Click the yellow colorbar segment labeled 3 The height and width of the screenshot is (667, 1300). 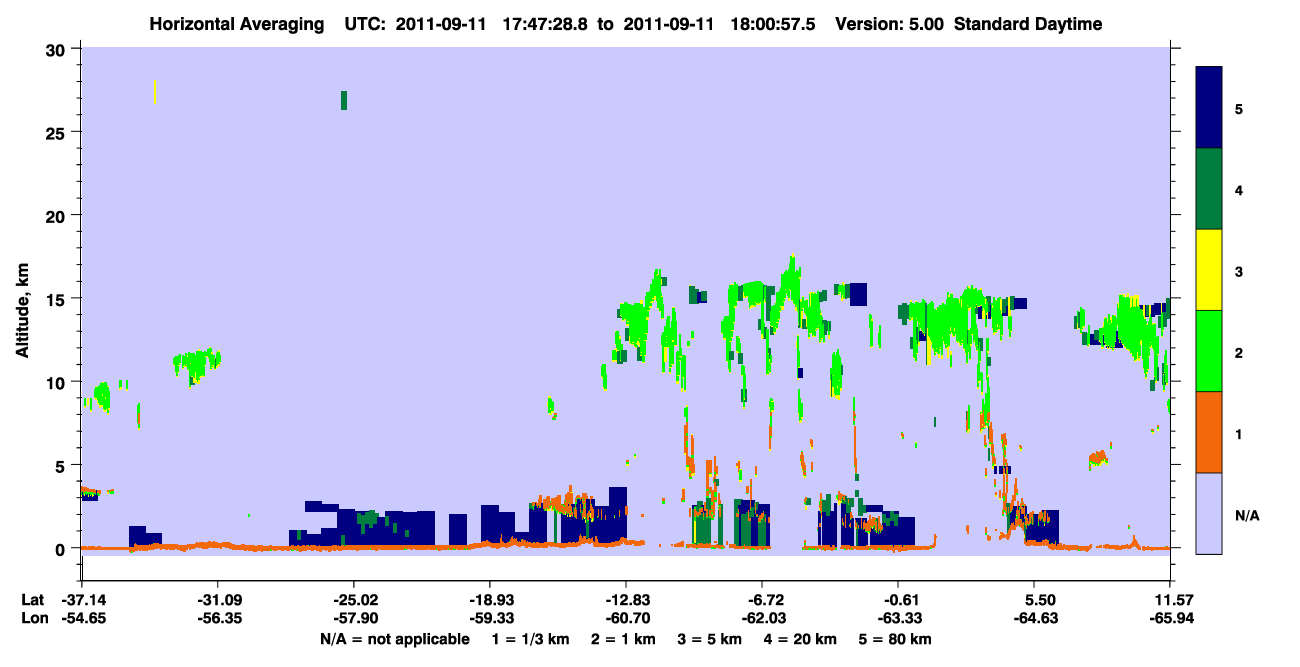[1209, 270]
